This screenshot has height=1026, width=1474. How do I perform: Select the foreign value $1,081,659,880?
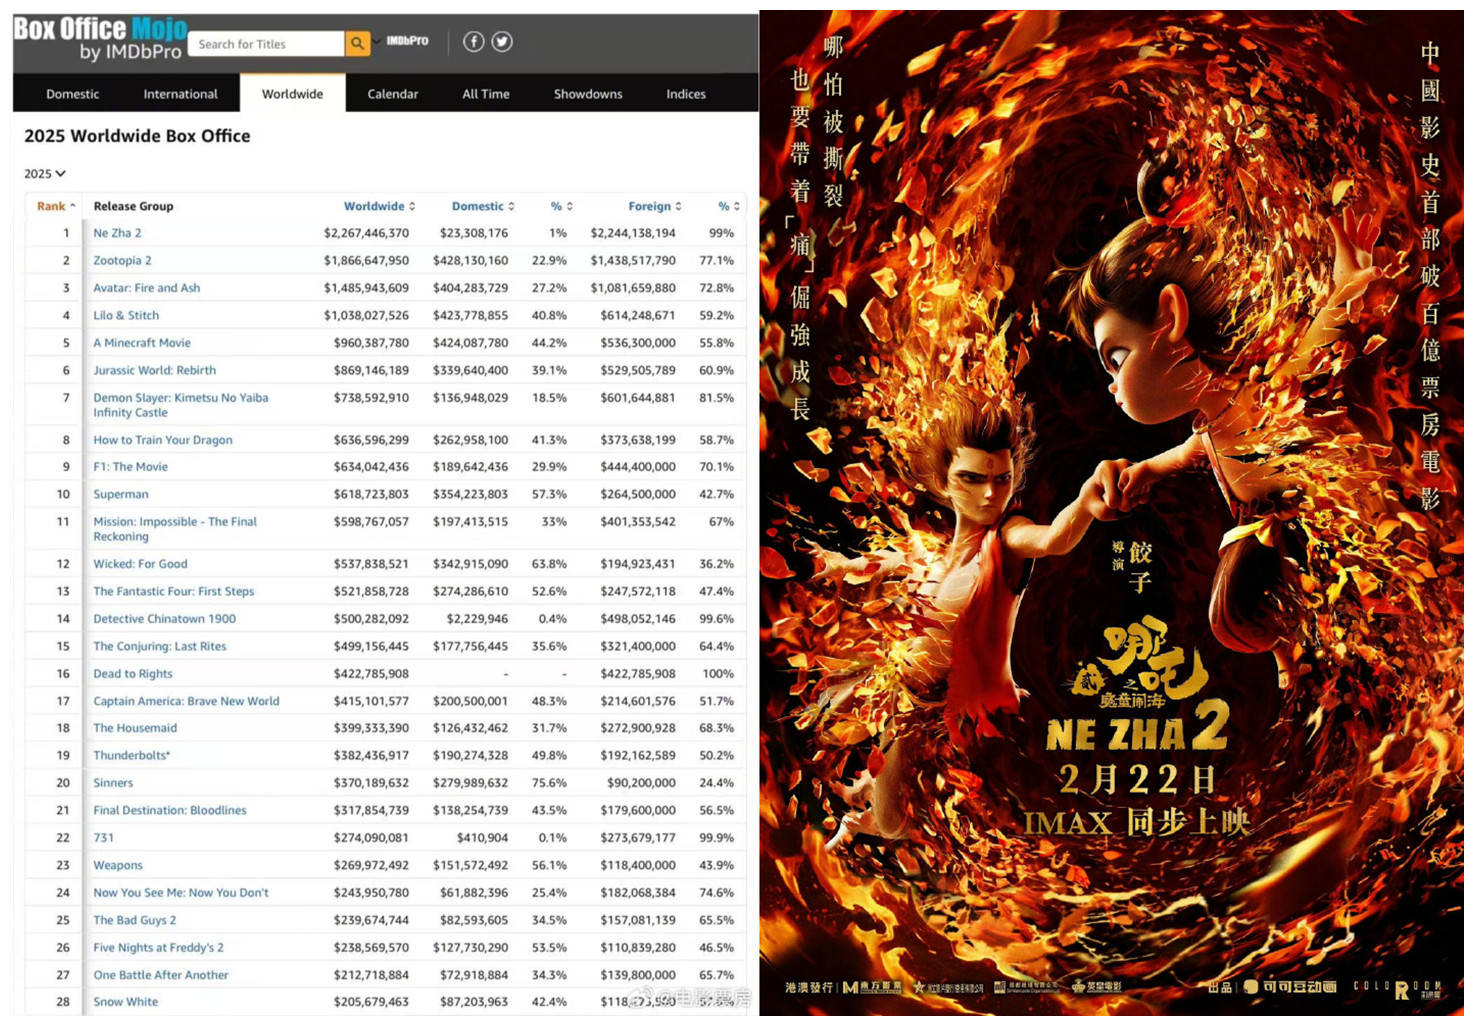pos(633,288)
